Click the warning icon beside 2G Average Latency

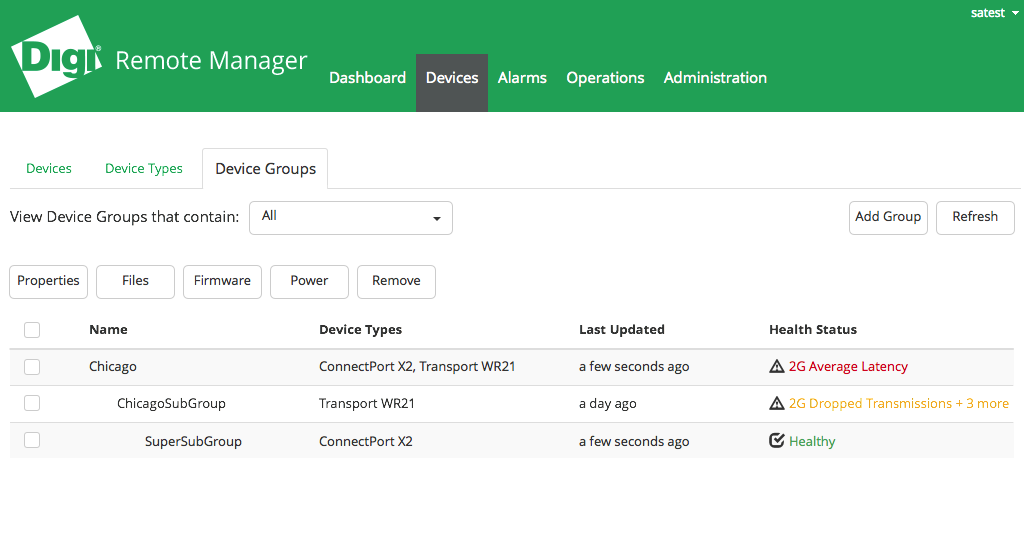776,366
